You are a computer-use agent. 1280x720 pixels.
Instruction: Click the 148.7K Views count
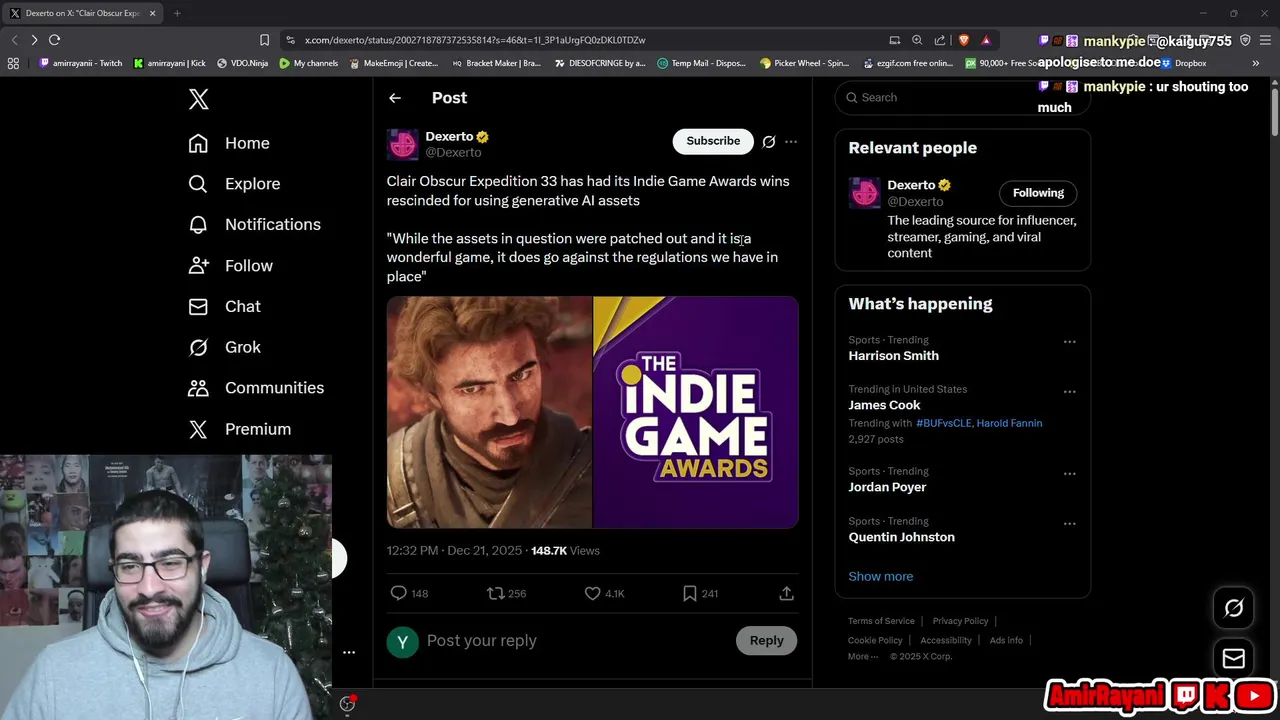[x=565, y=551]
